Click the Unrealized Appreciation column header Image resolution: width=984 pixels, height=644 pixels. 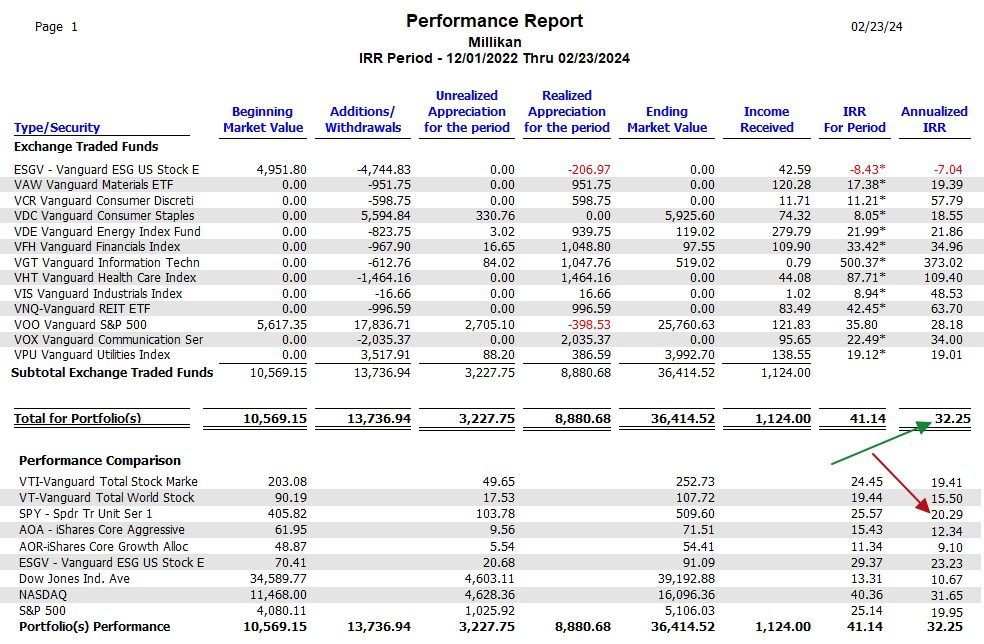pyautogui.click(x=466, y=111)
